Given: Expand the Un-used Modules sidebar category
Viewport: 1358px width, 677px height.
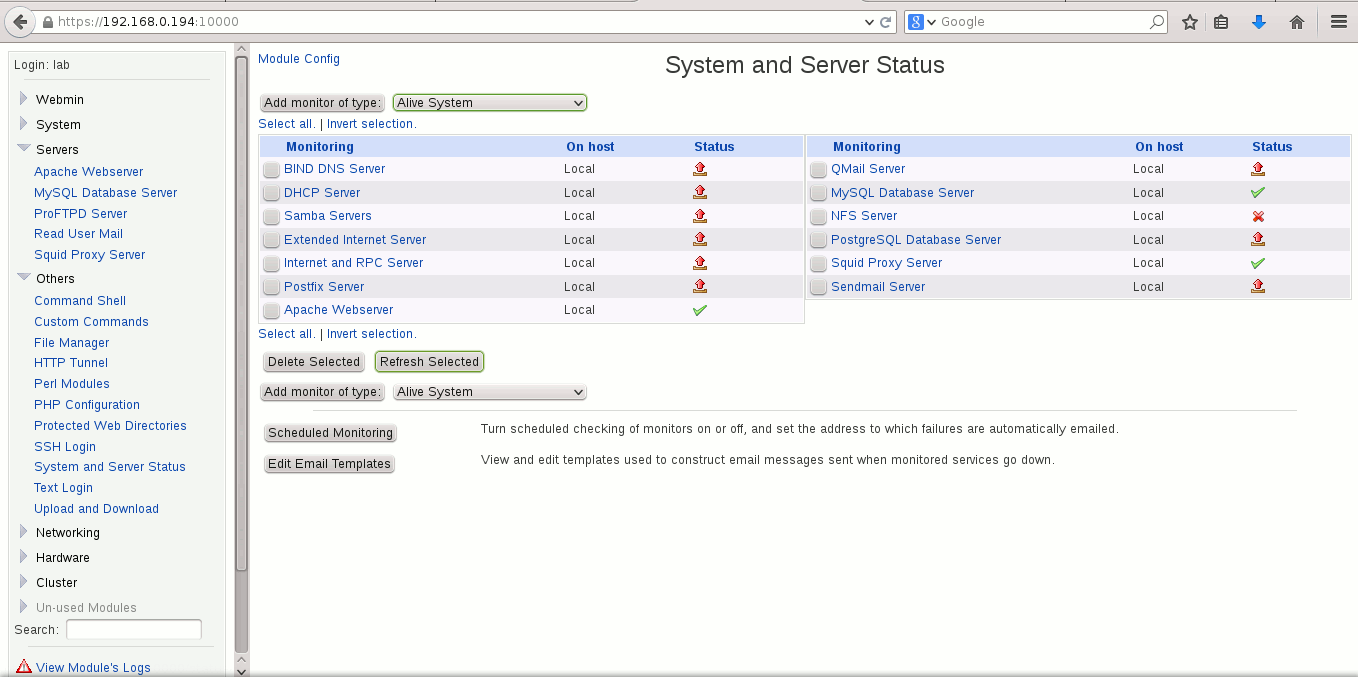Looking at the screenshot, I should coord(24,606).
